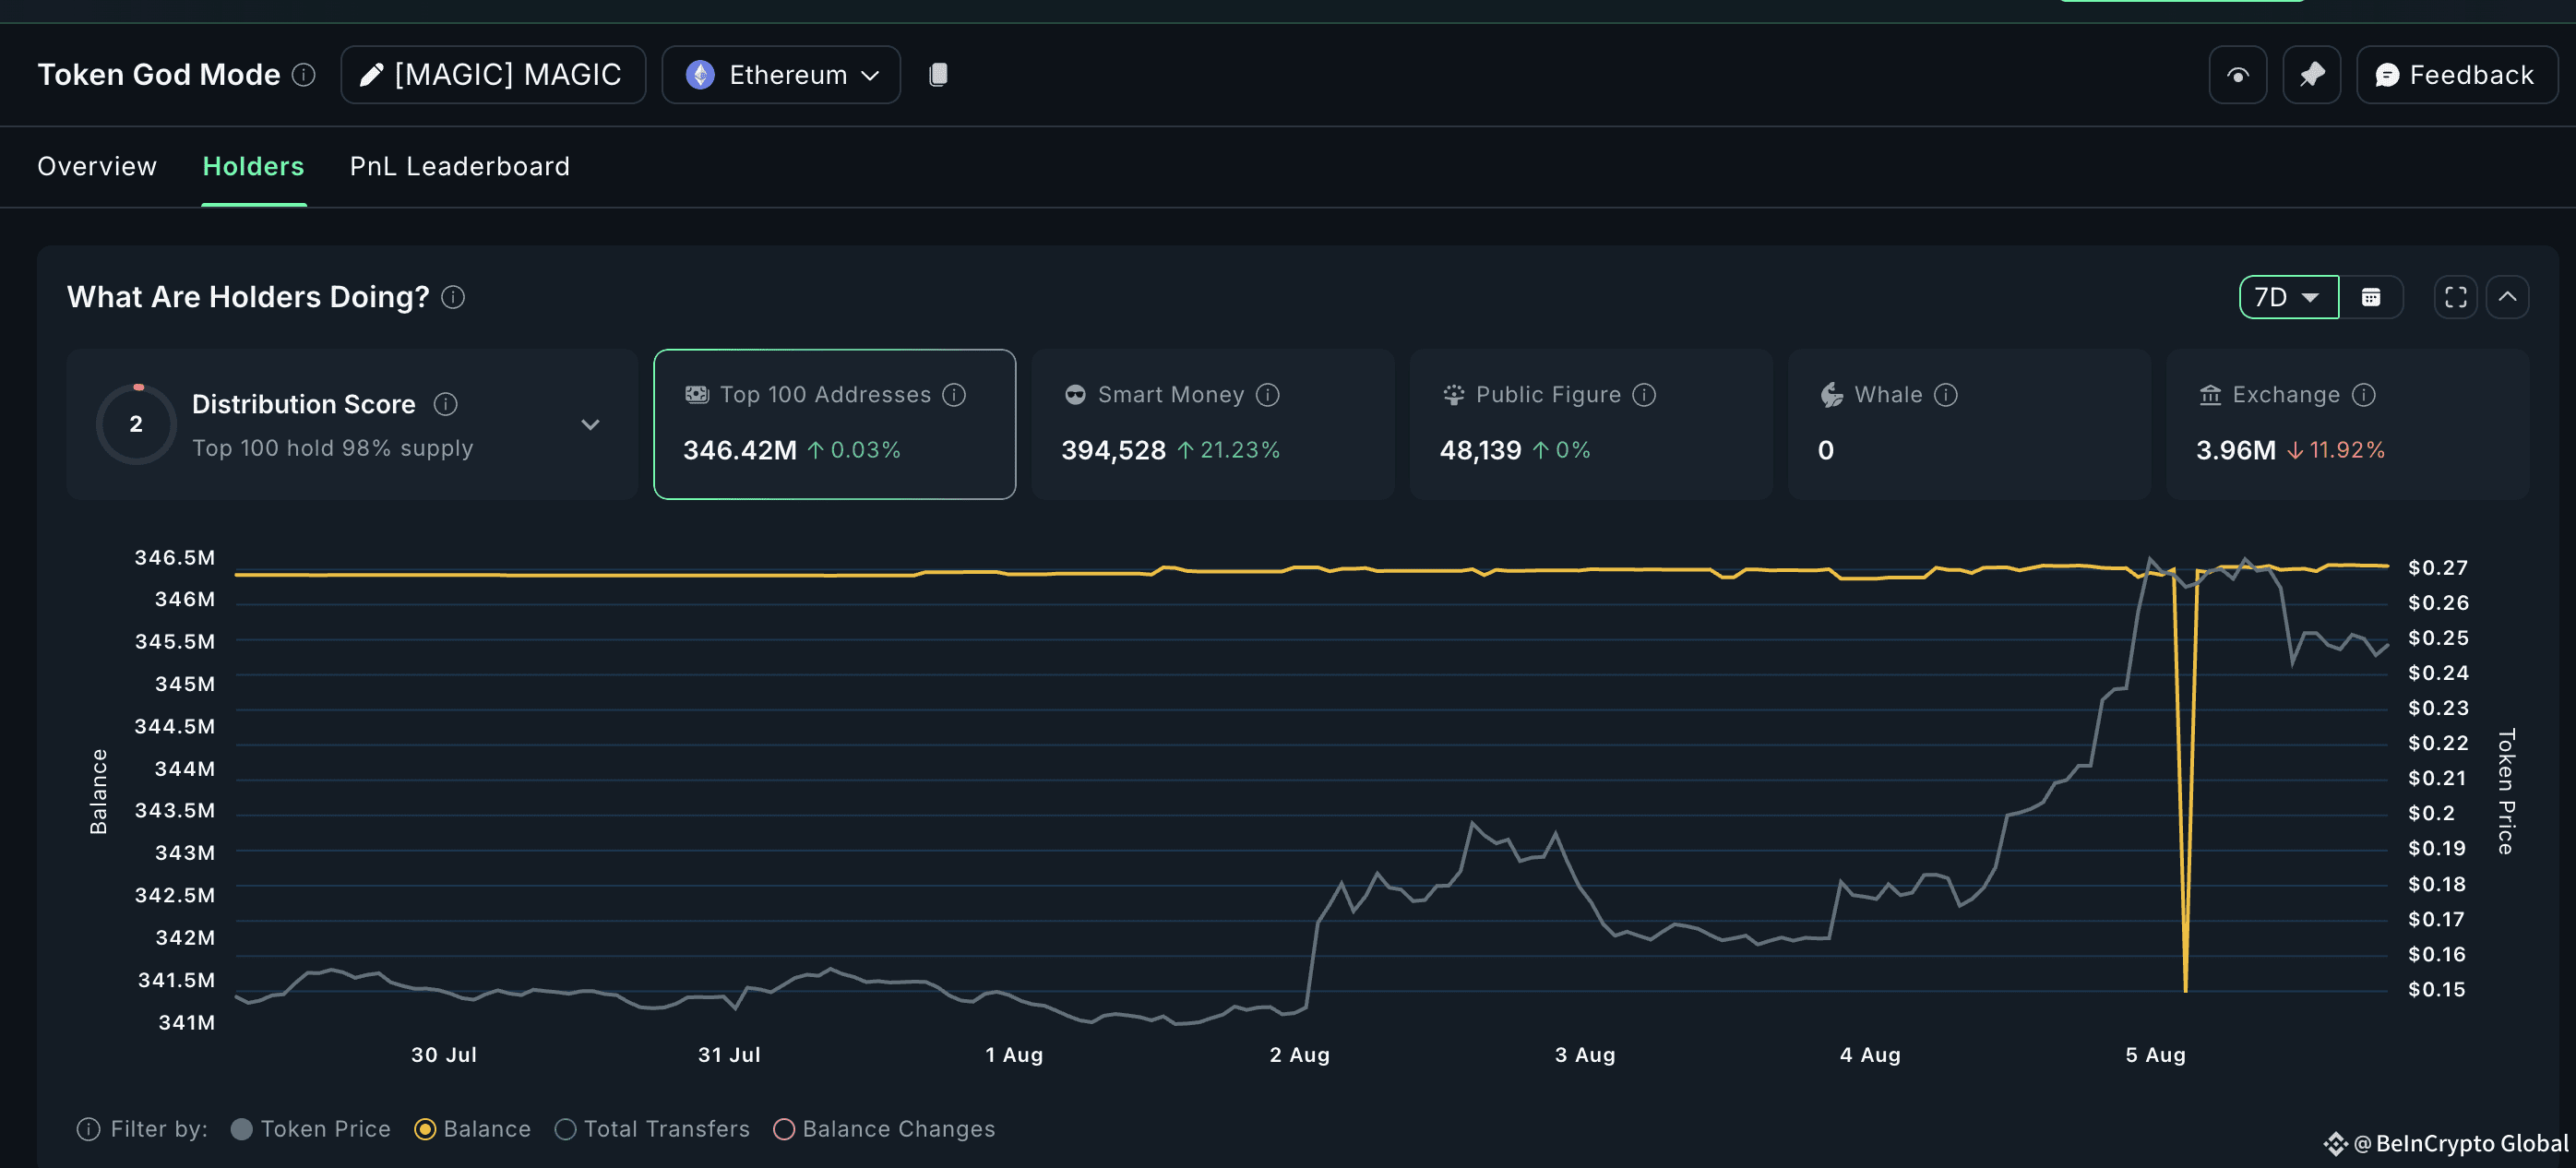
Task: Collapse the holders panel with chevron up
Action: (x=2508, y=297)
